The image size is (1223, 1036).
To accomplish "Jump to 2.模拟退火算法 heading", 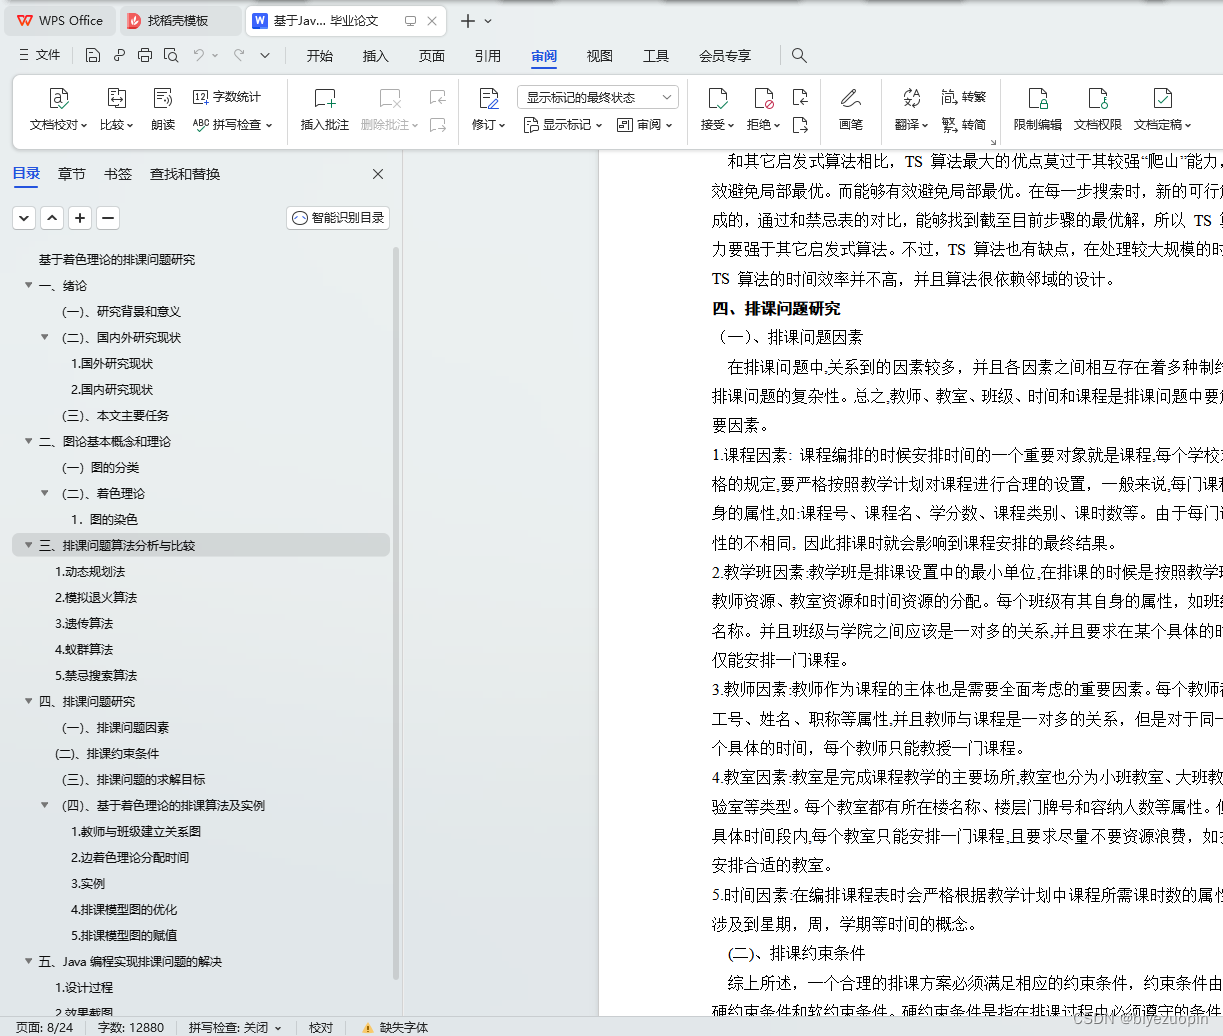I will point(96,597).
